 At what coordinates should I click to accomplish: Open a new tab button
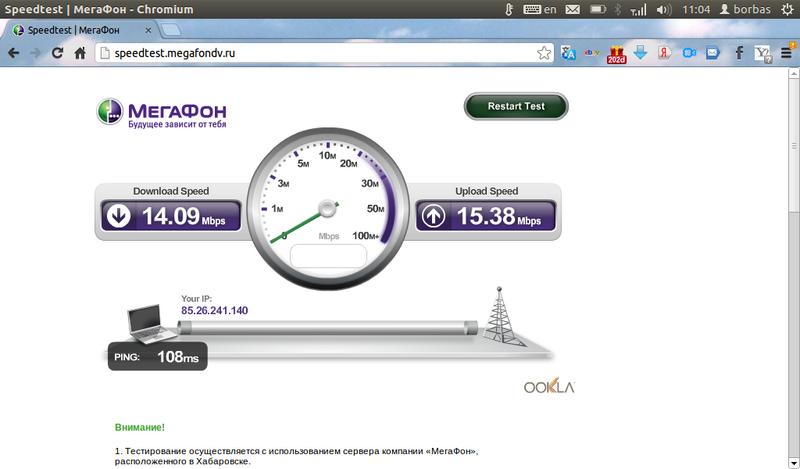coord(171,30)
